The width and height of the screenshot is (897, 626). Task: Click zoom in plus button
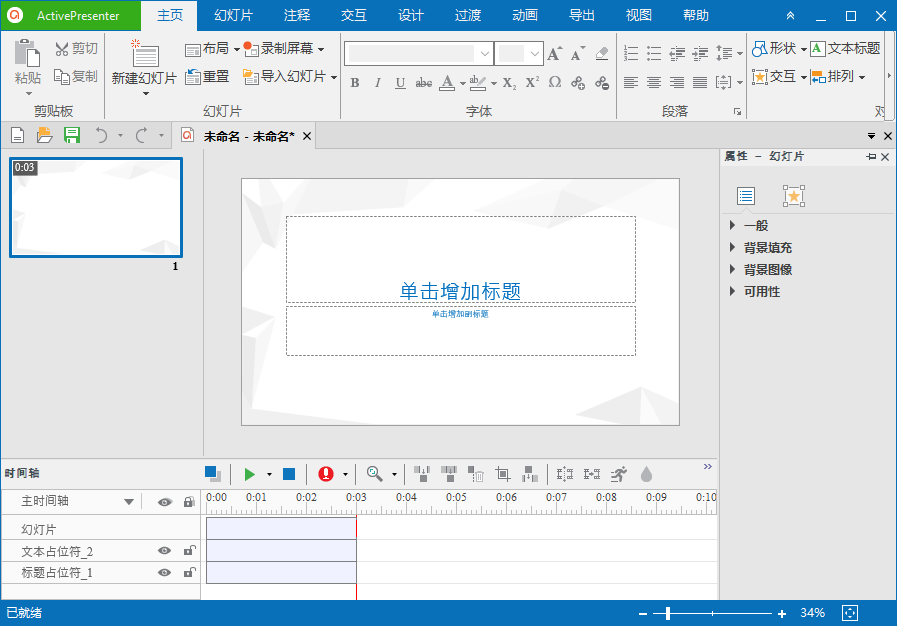pyautogui.click(x=782, y=613)
